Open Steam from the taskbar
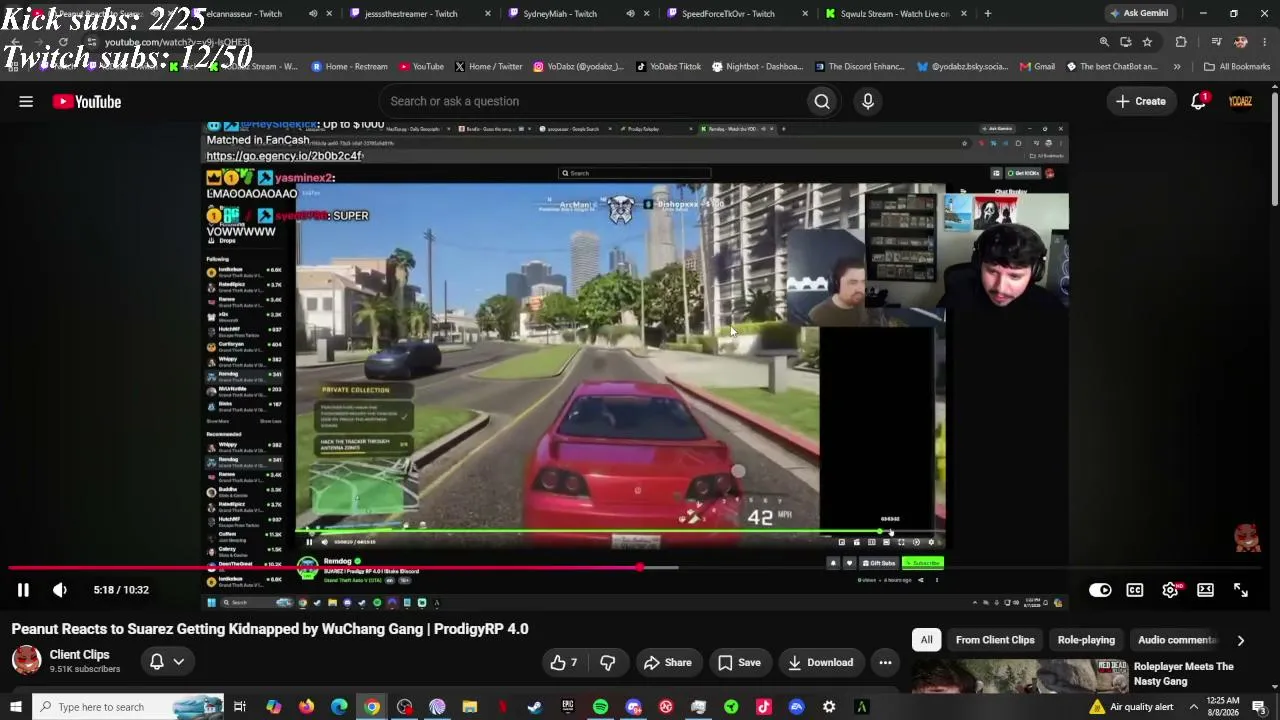The image size is (1280, 720). point(535,707)
